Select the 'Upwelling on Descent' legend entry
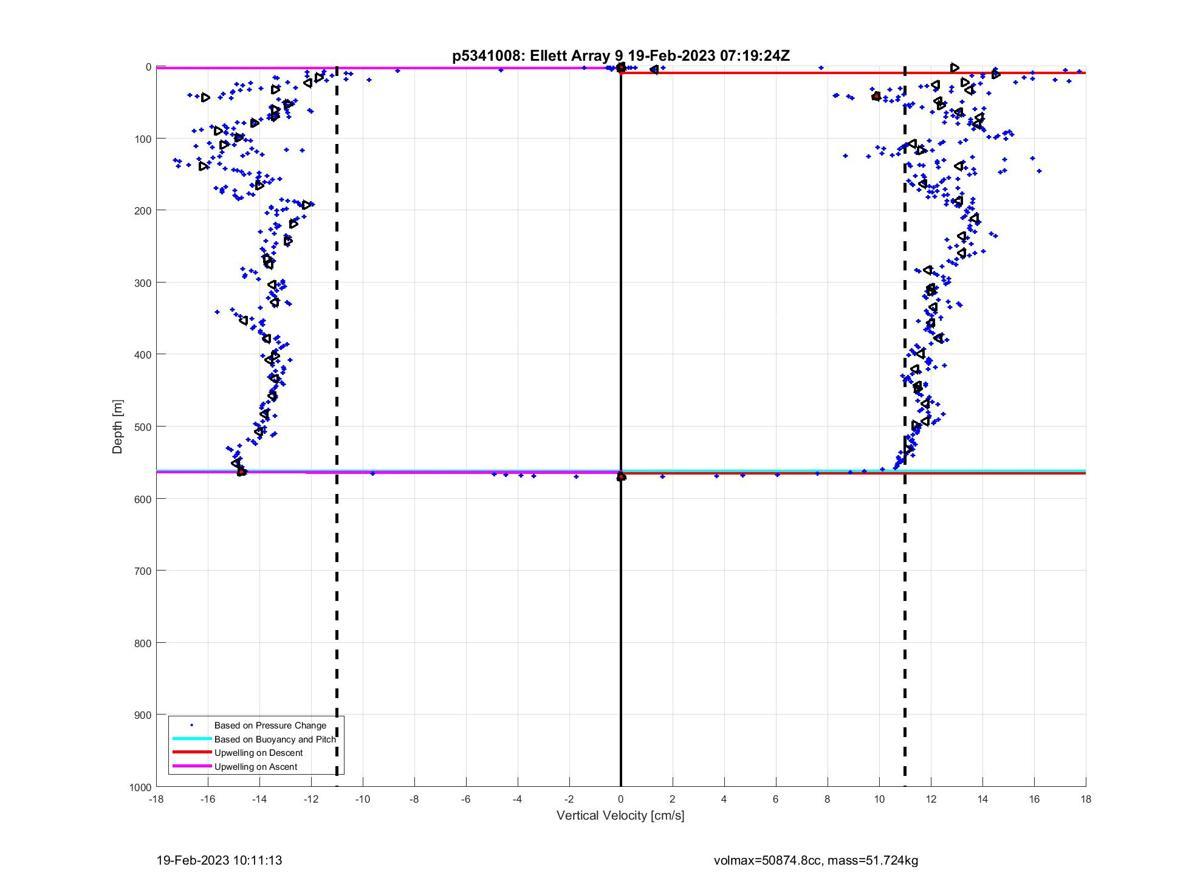Viewport: 1200px width, 885px height. tap(258, 753)
